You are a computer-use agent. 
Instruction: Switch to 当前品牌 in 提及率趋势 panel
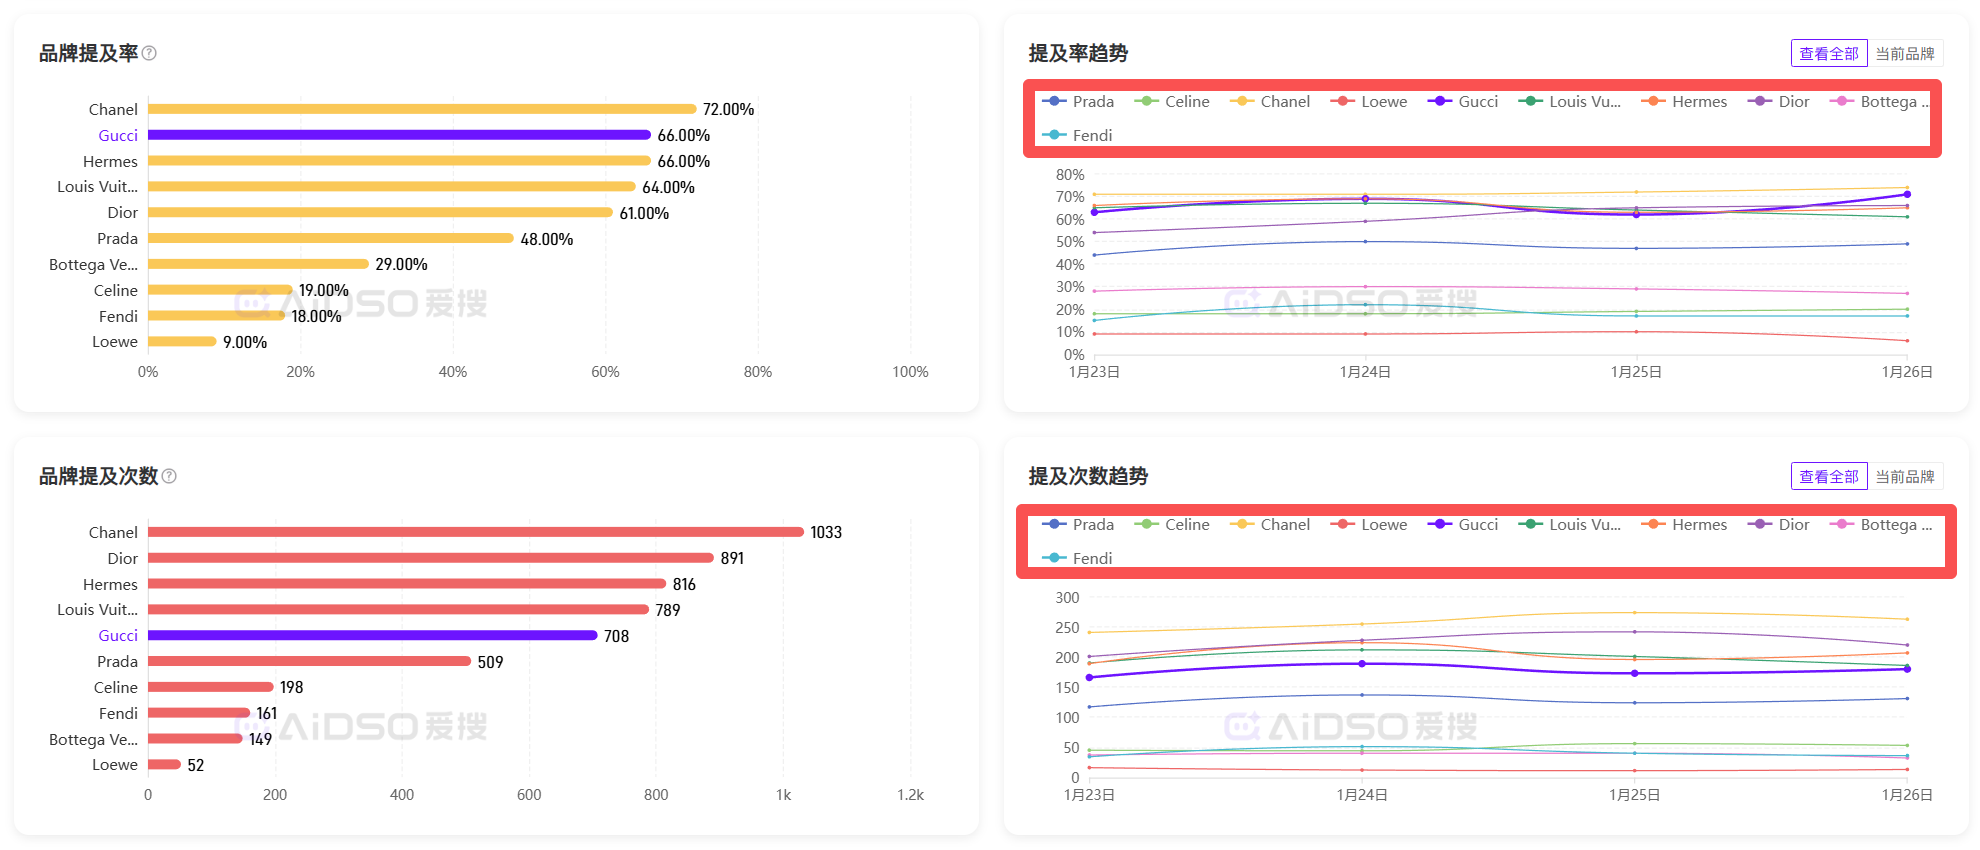pyautogui.click(x=1904, y=53)
